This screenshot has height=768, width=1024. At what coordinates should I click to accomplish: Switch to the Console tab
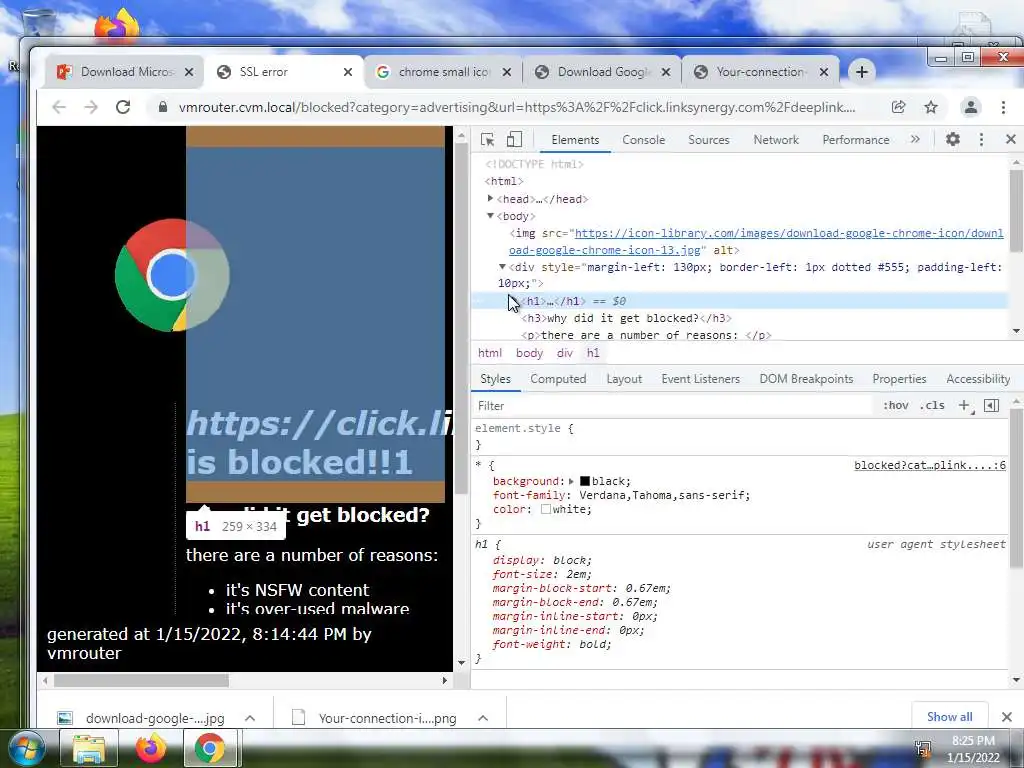(x=643, y=140)
